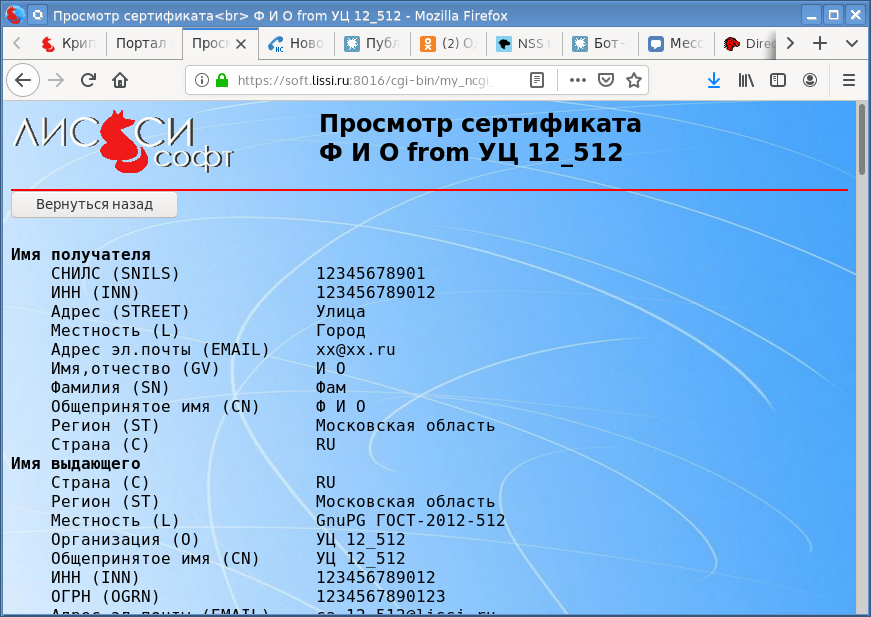This screenshot has width=871, height=617.
Task: Switch to the NSS tab
Action: tap(523, 44)
